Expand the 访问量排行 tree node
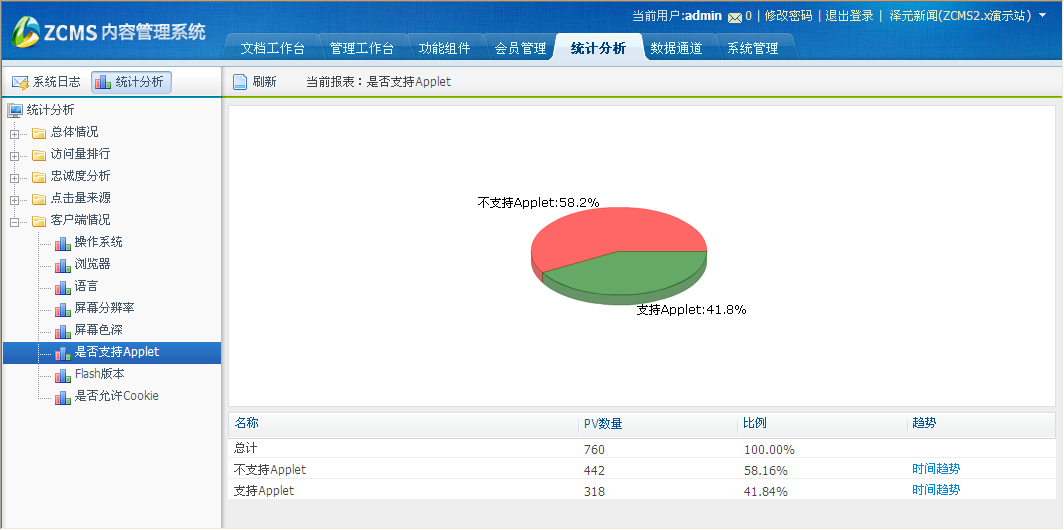Viewport: 1064px width, 530px height. pyautogui.click(x=14, y=155)
